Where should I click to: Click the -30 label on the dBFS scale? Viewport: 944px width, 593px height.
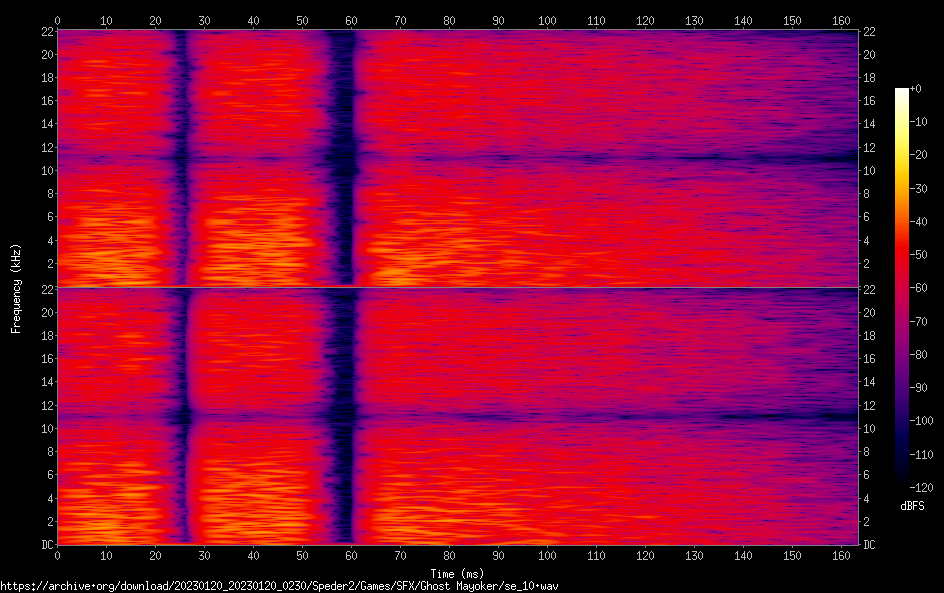(916, 188)
